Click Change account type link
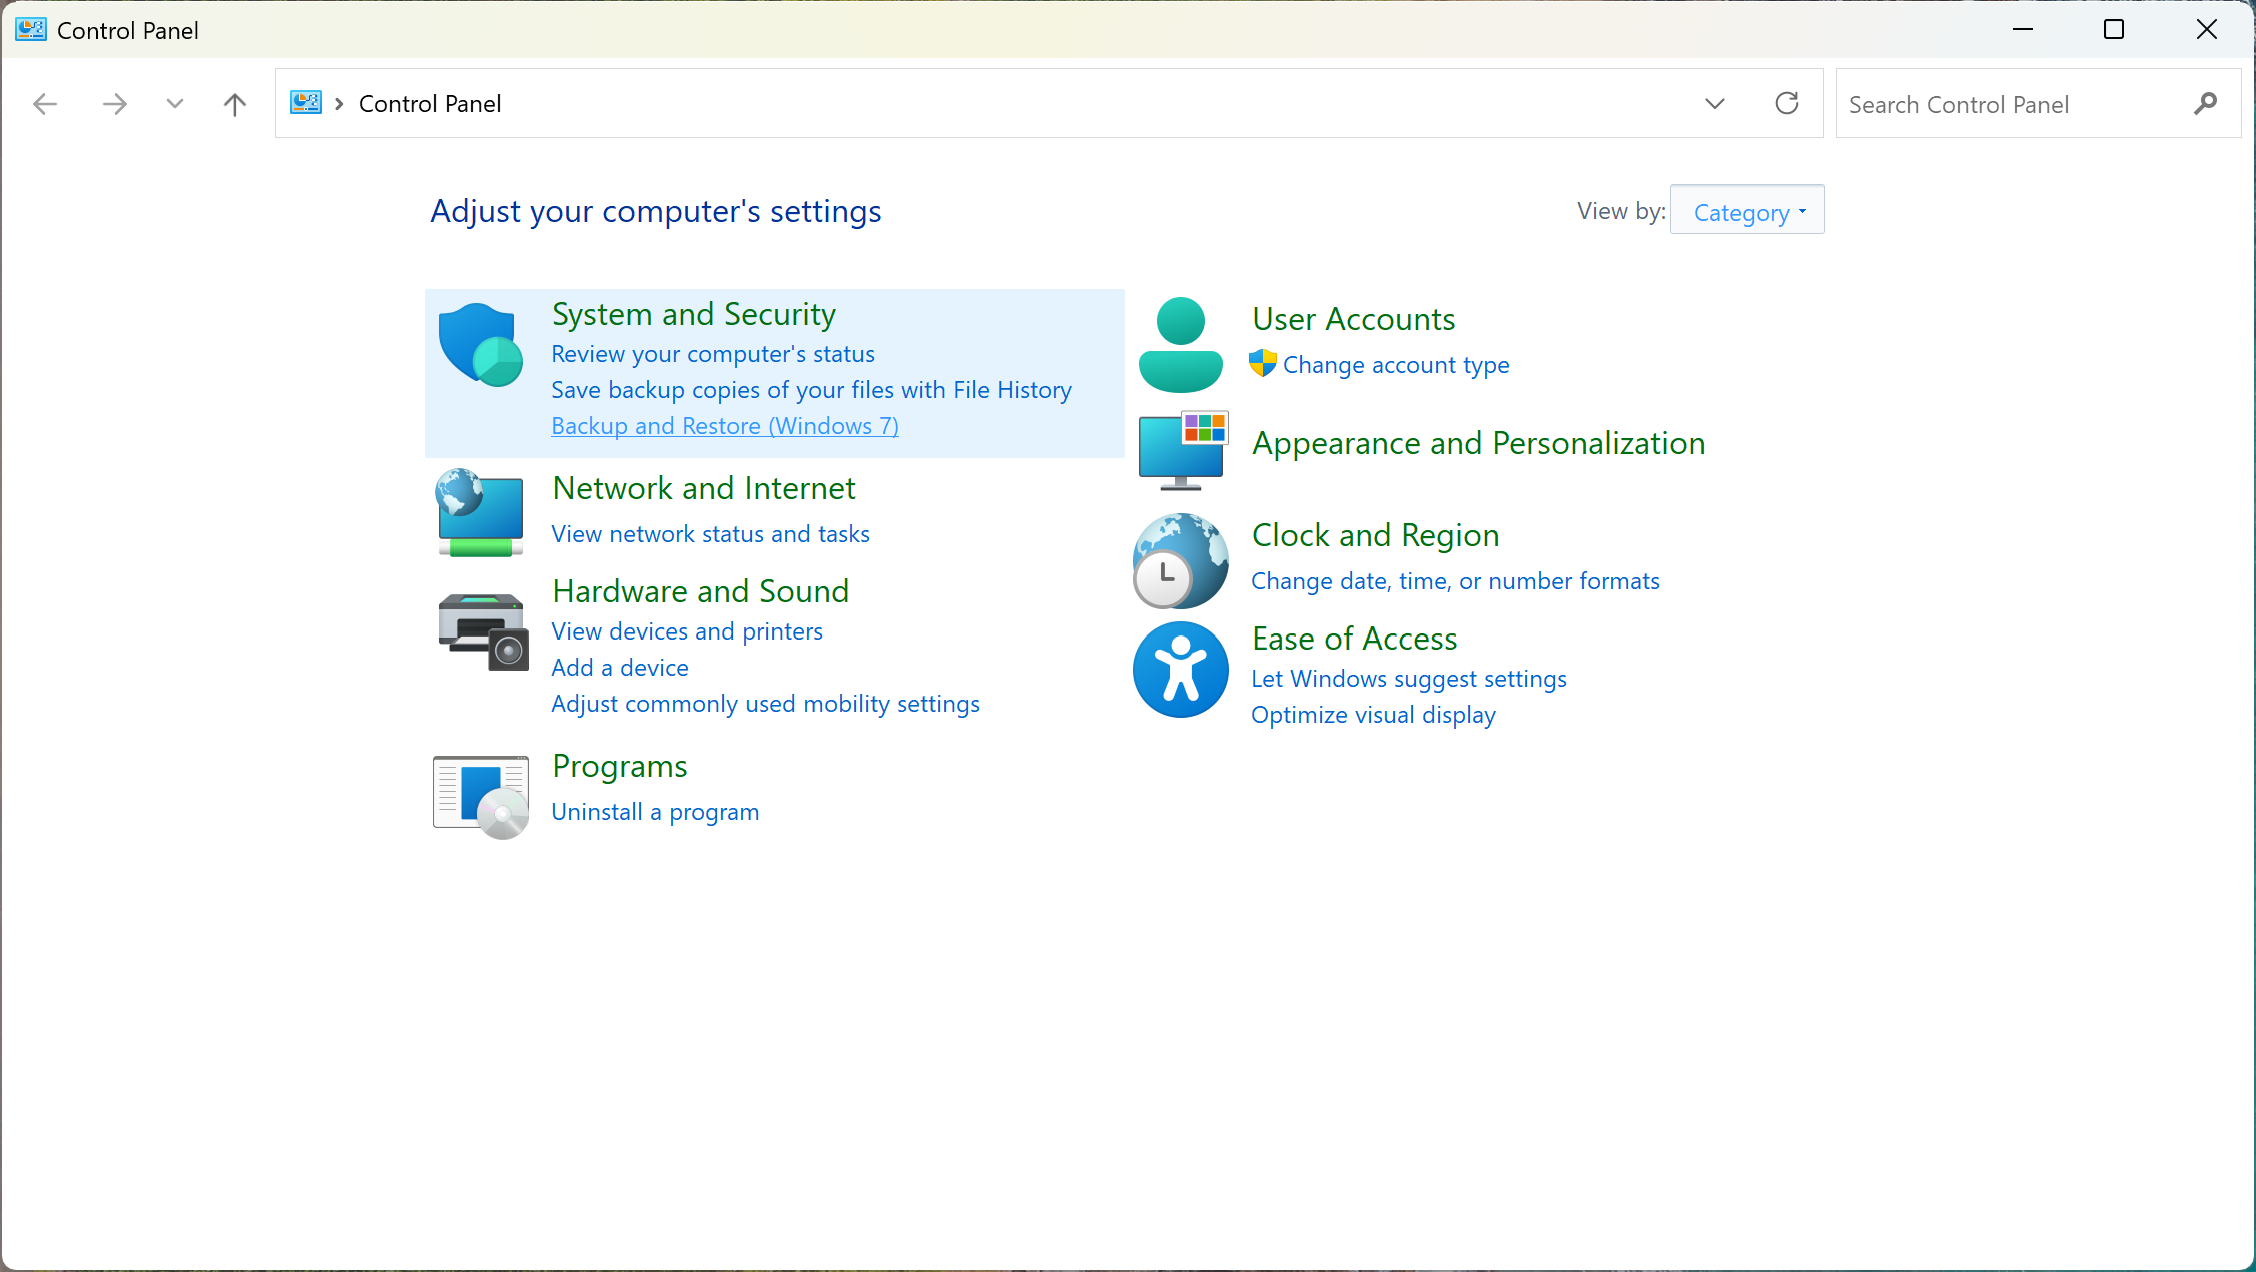 (x=1395, y=365)
